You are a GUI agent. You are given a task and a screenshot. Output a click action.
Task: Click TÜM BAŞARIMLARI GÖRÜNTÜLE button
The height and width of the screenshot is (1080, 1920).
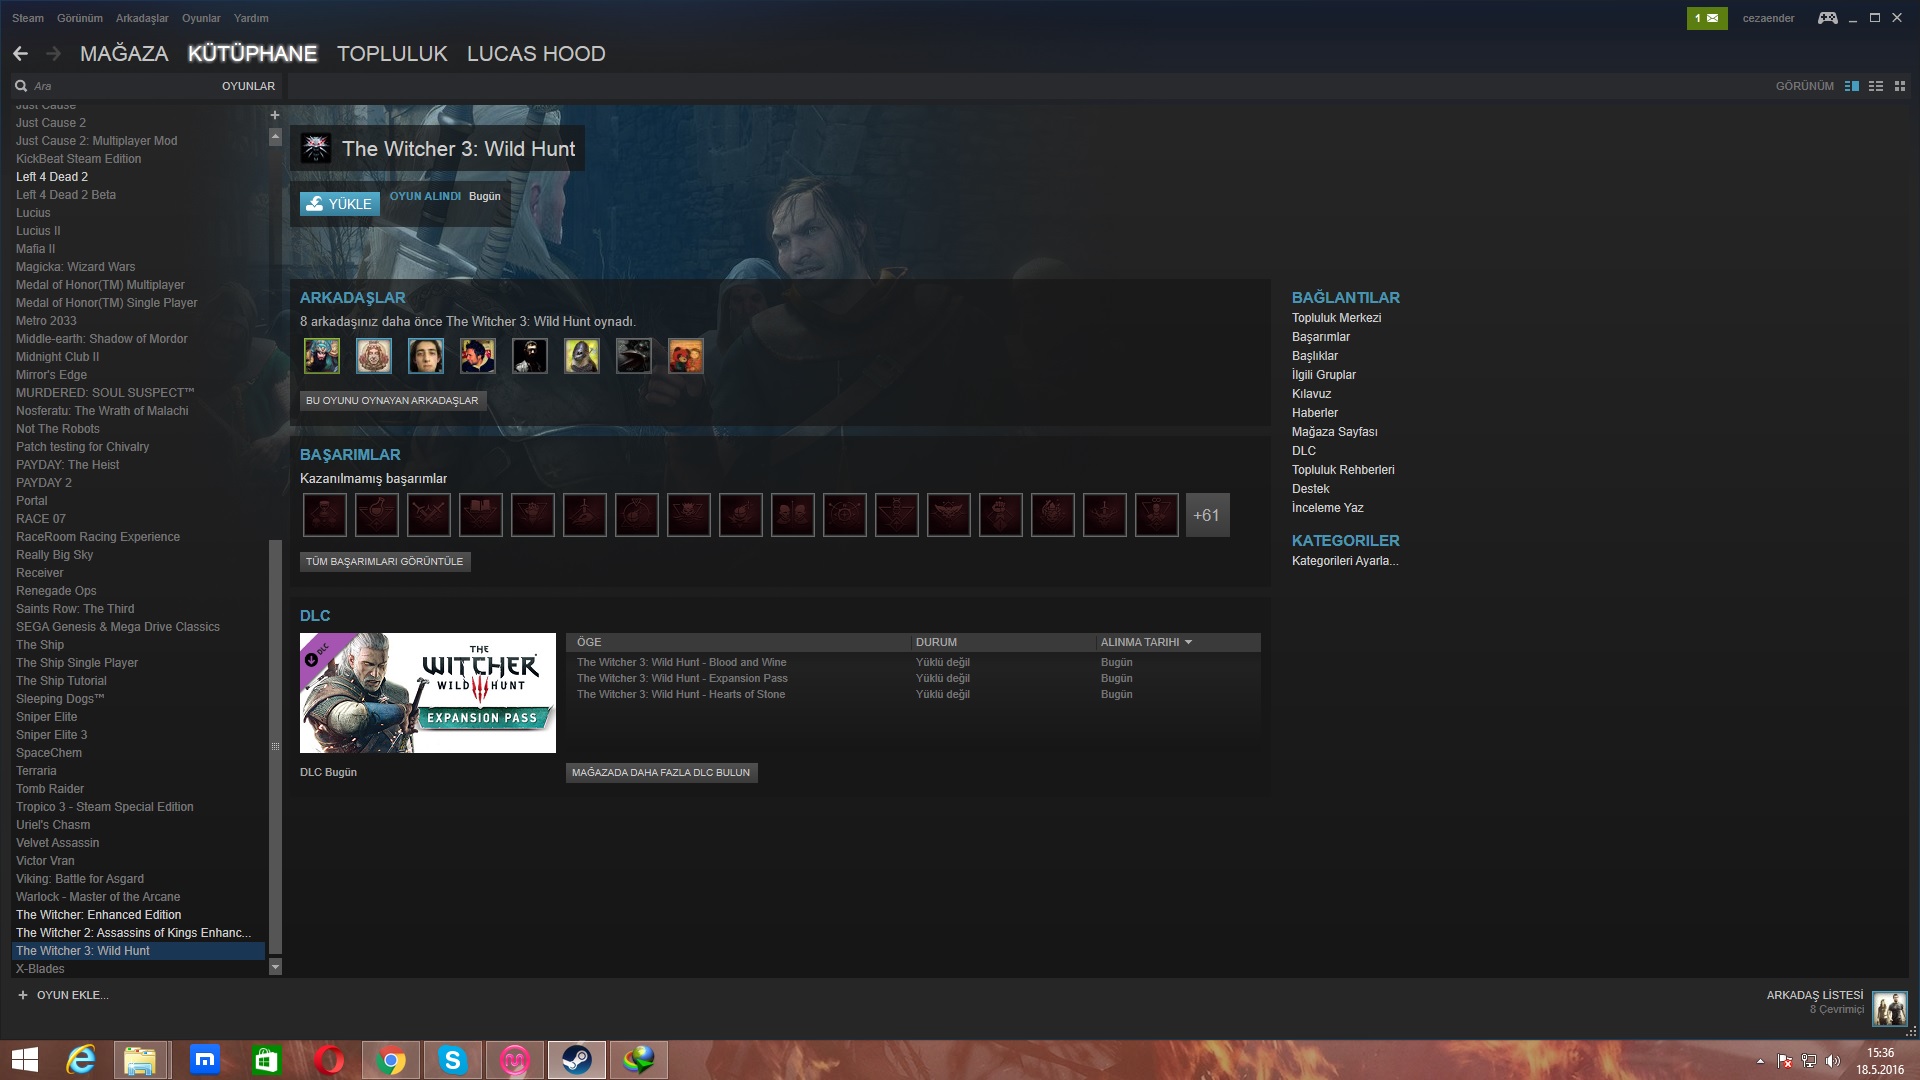[x=385, y=561]
